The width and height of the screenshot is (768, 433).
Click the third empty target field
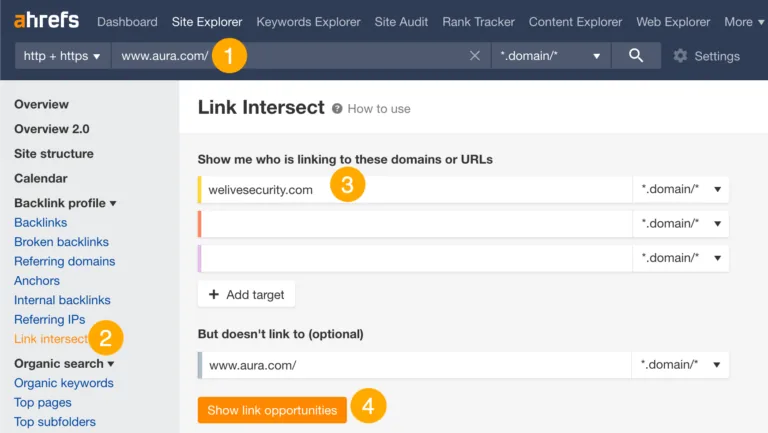[x=415, y=258]
